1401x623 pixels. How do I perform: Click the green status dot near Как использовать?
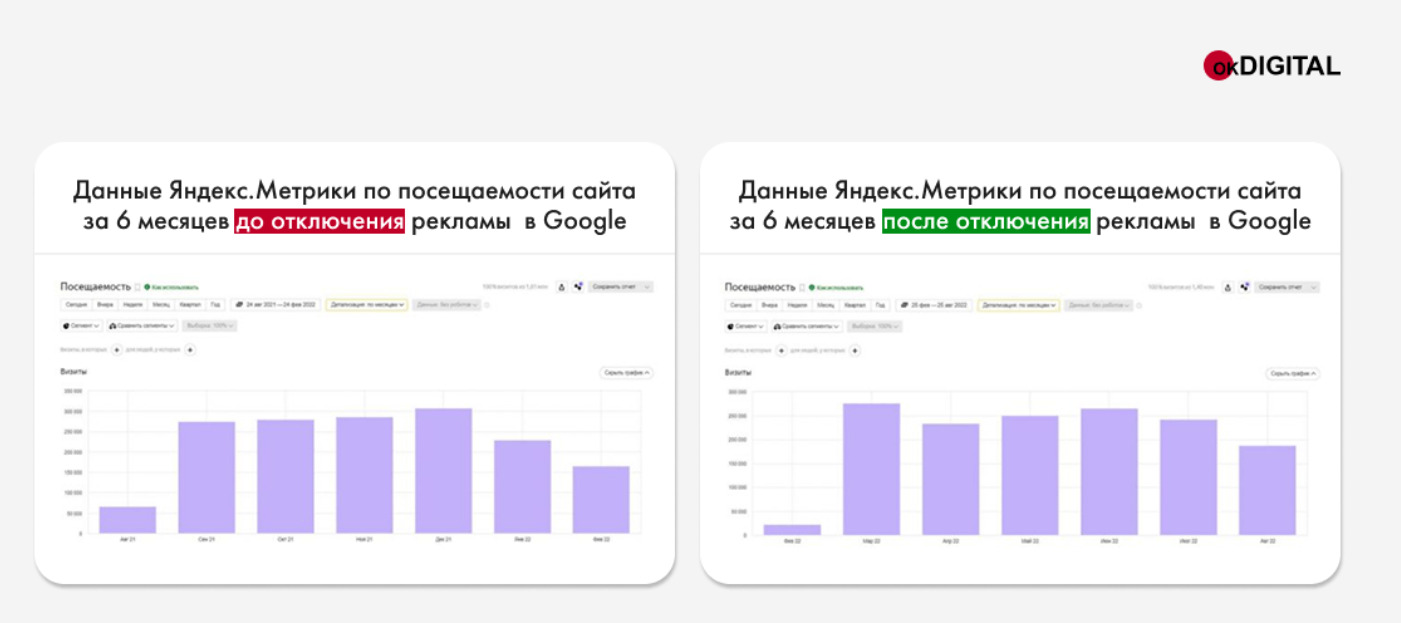146,286
